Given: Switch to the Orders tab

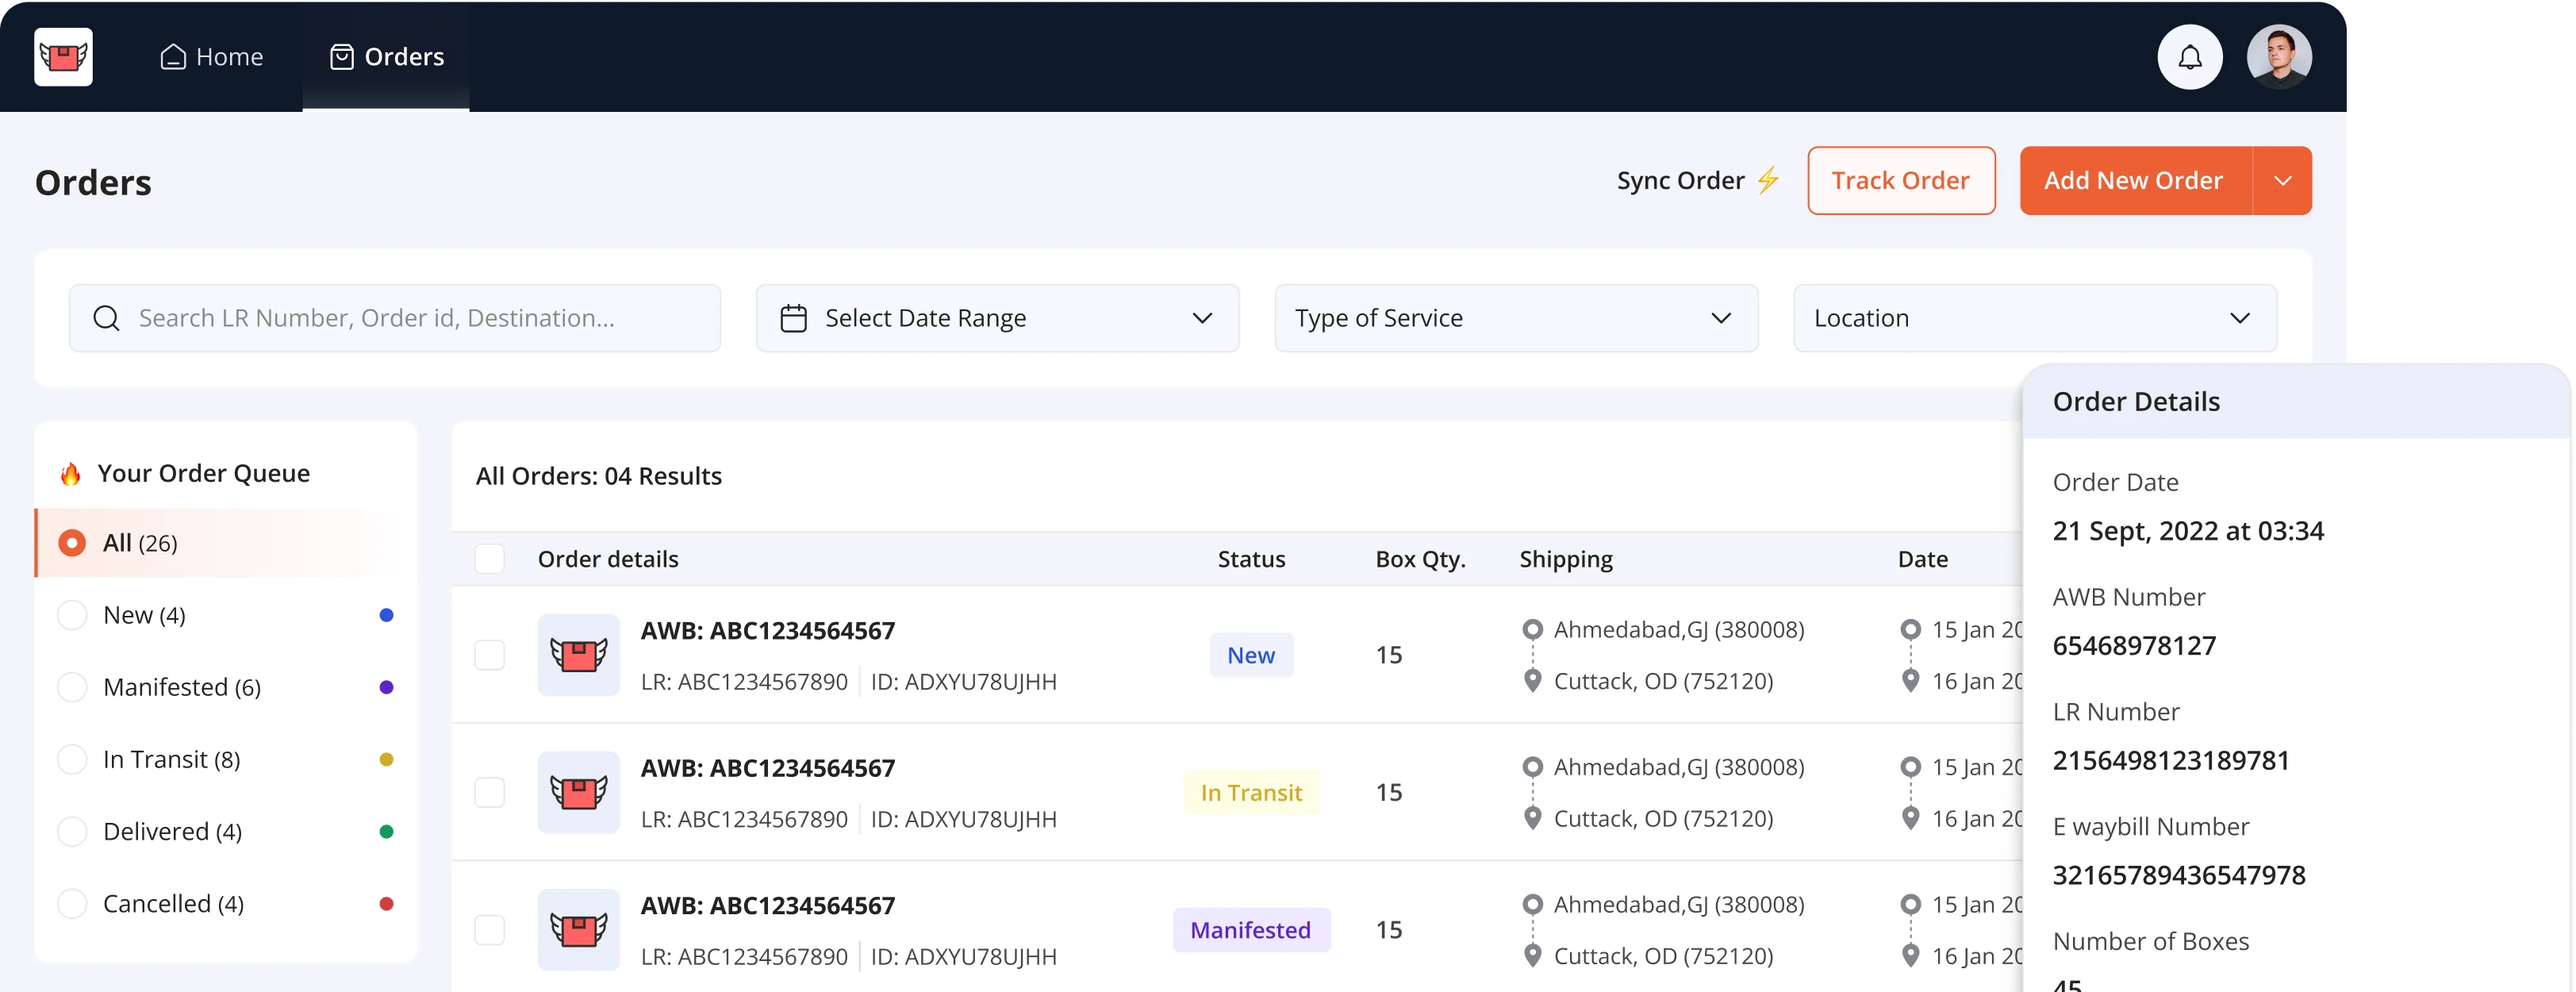Looking at the screenshot, I should click(387, 57).
